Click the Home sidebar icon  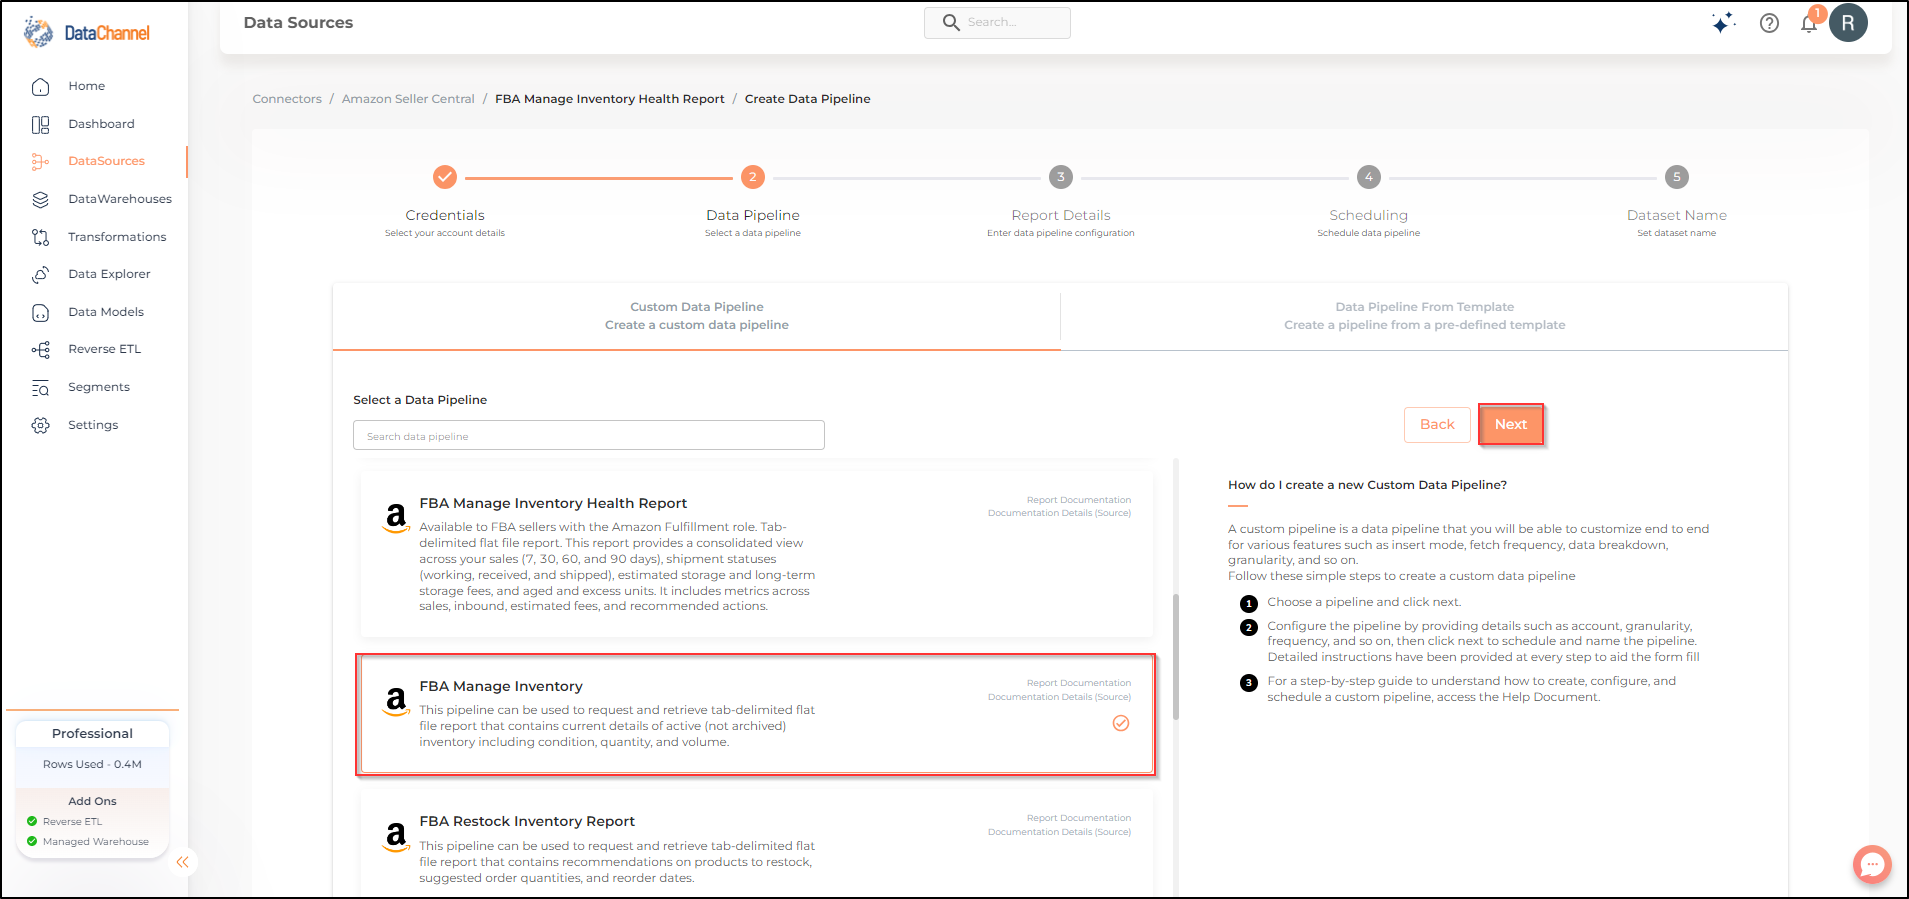pos(40,87)
